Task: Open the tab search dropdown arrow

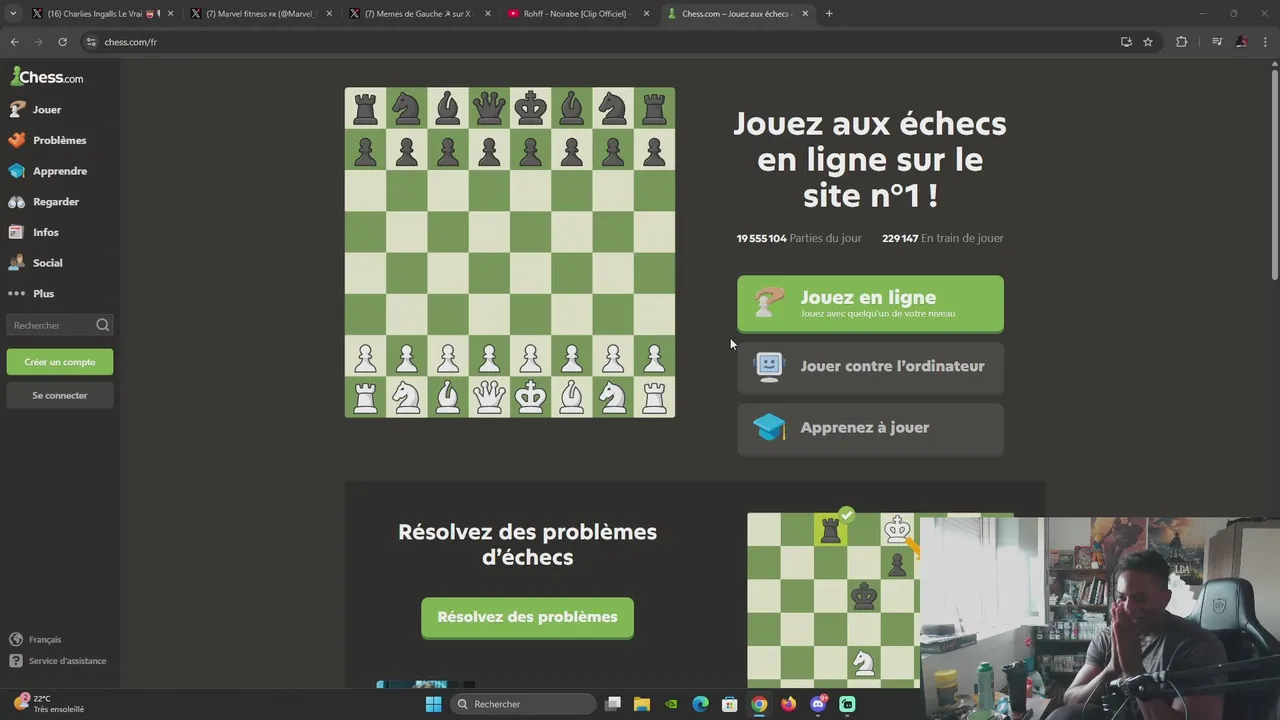Action: [12, 14]
